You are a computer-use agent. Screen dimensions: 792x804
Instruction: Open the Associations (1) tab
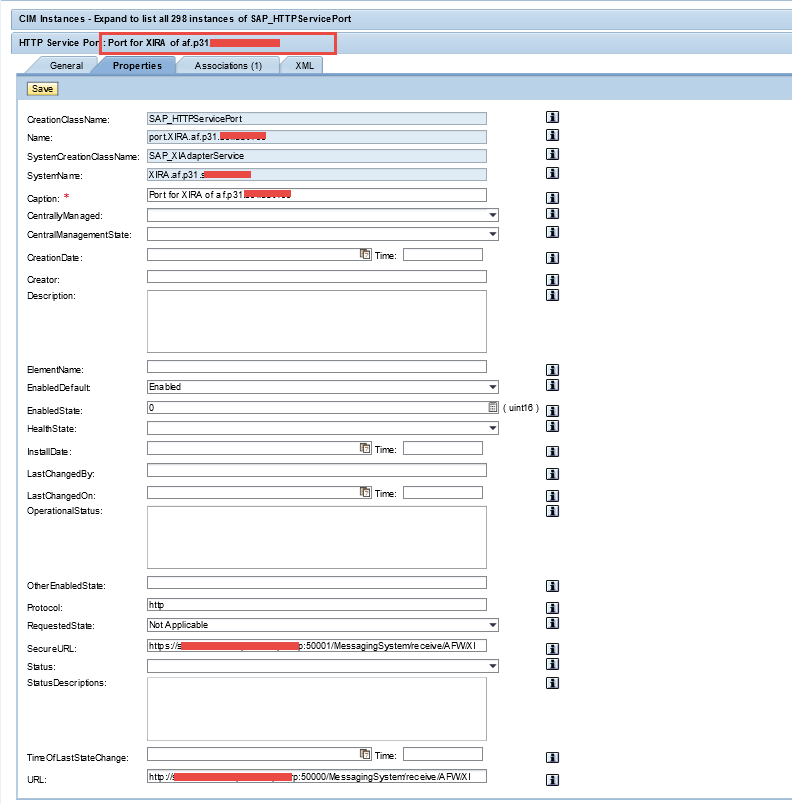228,66
